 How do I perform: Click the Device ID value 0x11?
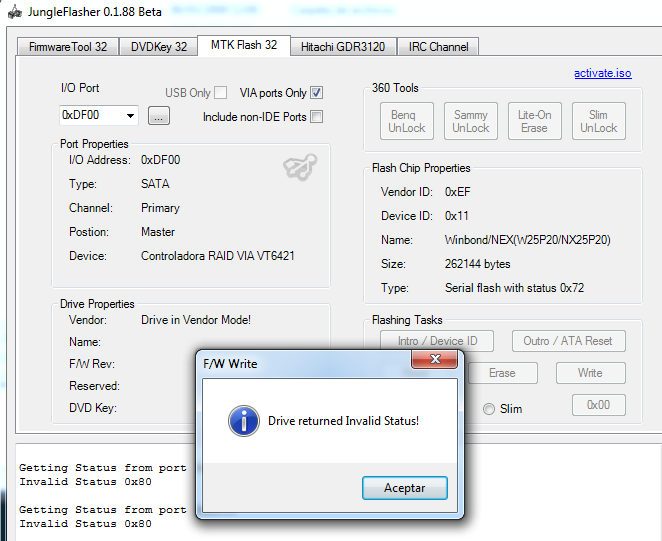point(456,216)
